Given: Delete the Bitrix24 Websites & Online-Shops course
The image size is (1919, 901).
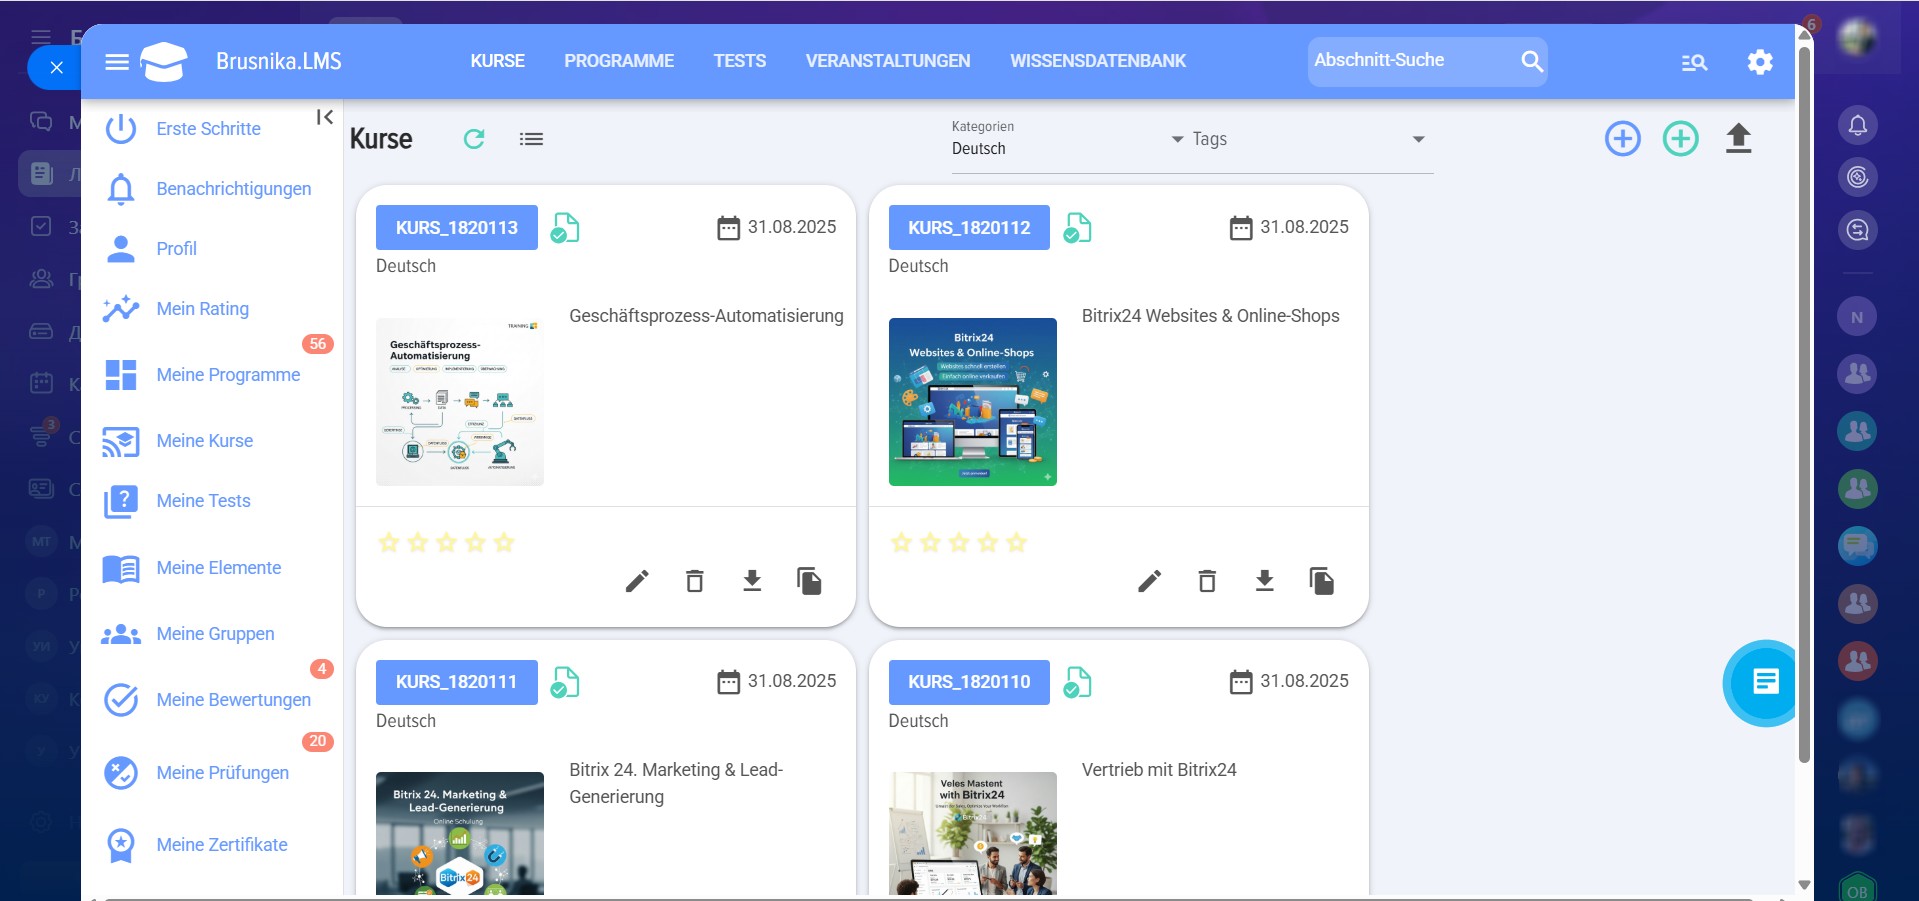Looking at the screenshot, I should point(1207,581).
